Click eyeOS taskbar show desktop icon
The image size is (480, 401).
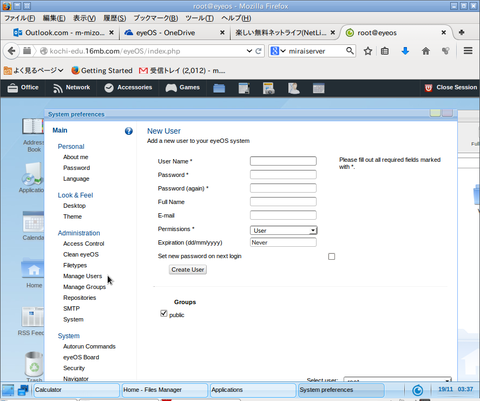pos(8,390)
